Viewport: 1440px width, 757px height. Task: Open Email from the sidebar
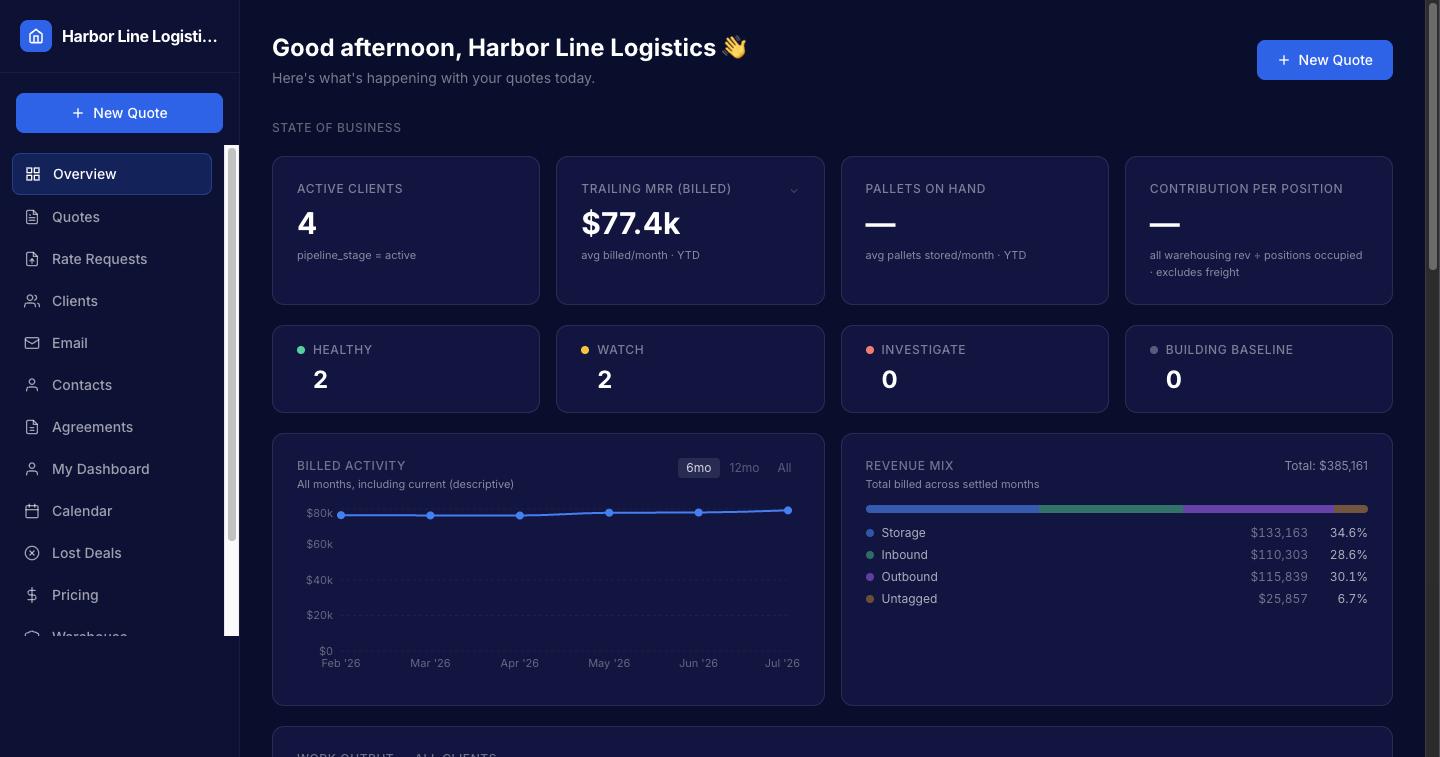point(112,343)
